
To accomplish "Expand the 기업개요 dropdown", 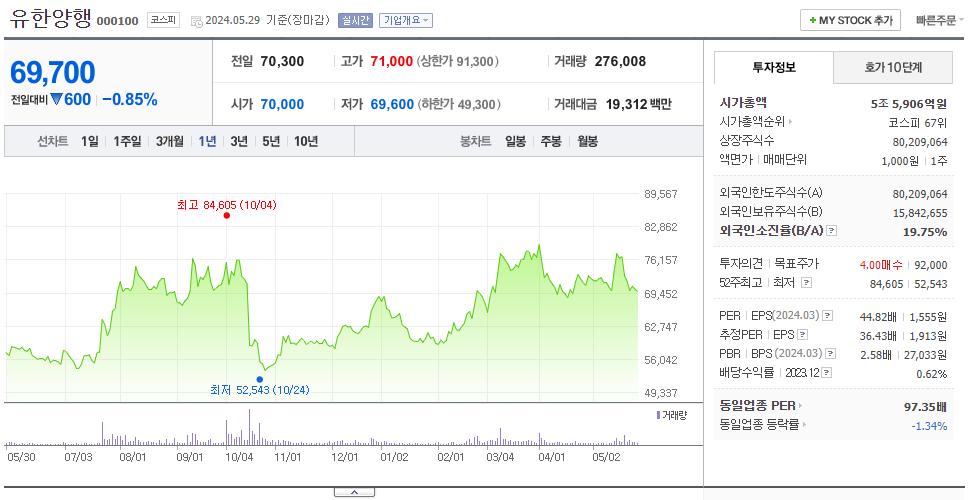I will coord(406,20).
